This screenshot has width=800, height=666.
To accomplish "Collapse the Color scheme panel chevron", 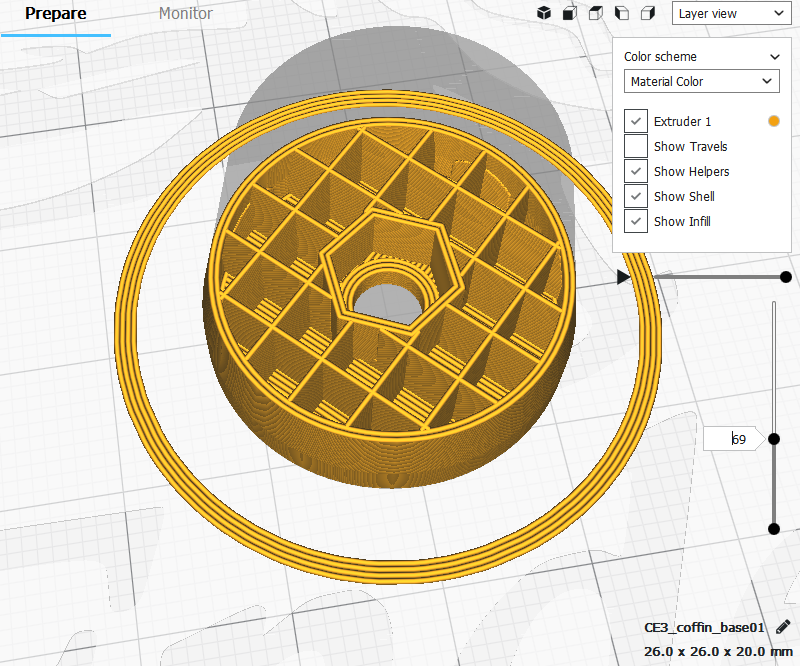I will tap(773, 57).
